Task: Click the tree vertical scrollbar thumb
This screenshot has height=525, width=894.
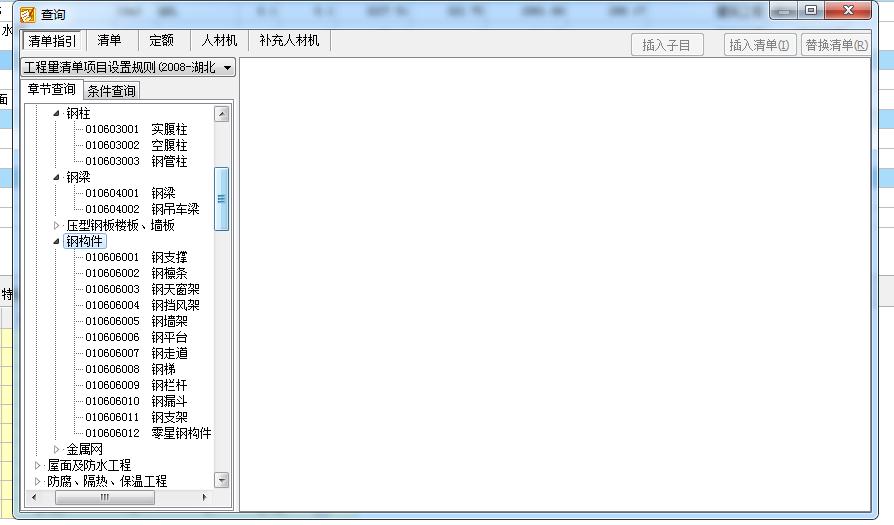Action: pos(222,199)
